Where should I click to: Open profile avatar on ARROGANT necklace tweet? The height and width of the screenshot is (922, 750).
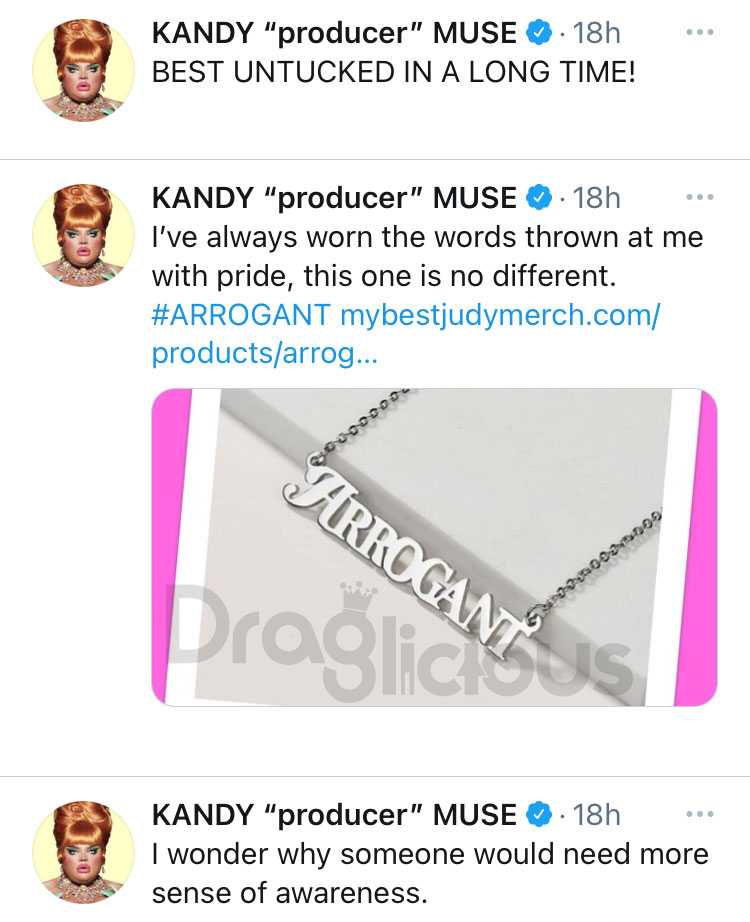pyautogui.click(x=83, y=235)
